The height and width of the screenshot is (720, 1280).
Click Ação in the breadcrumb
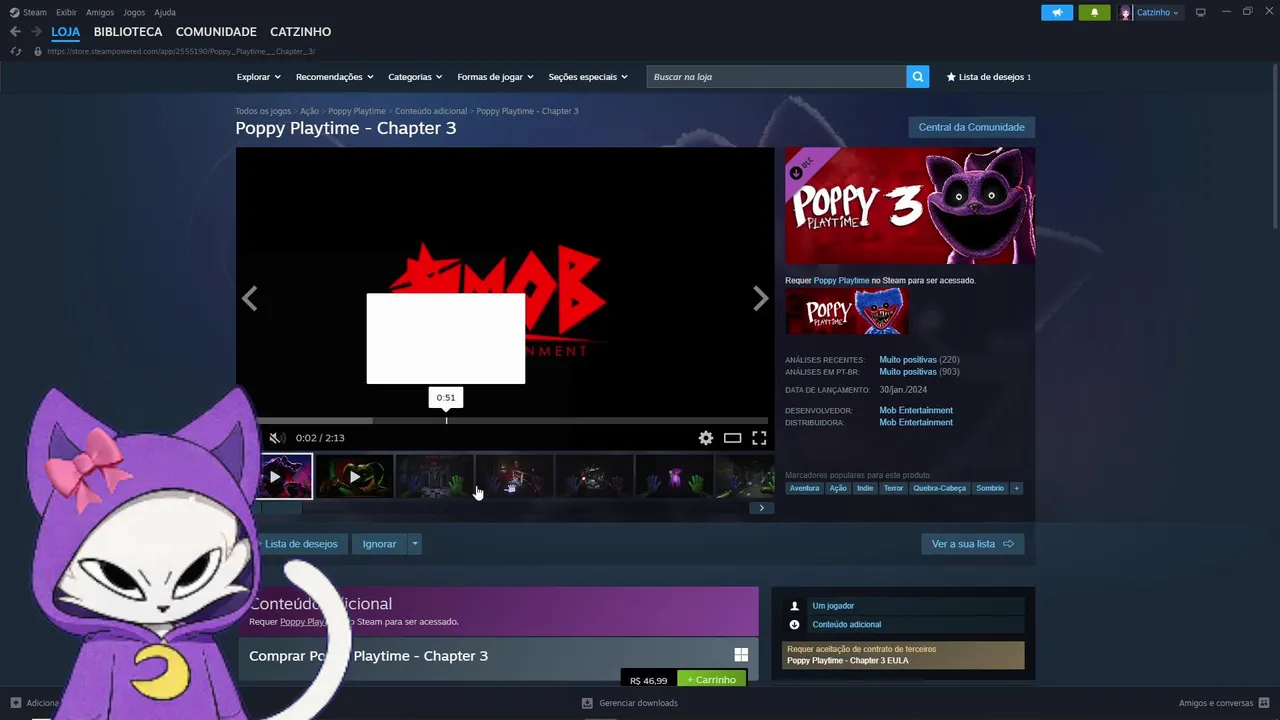[x=309, y=111]
